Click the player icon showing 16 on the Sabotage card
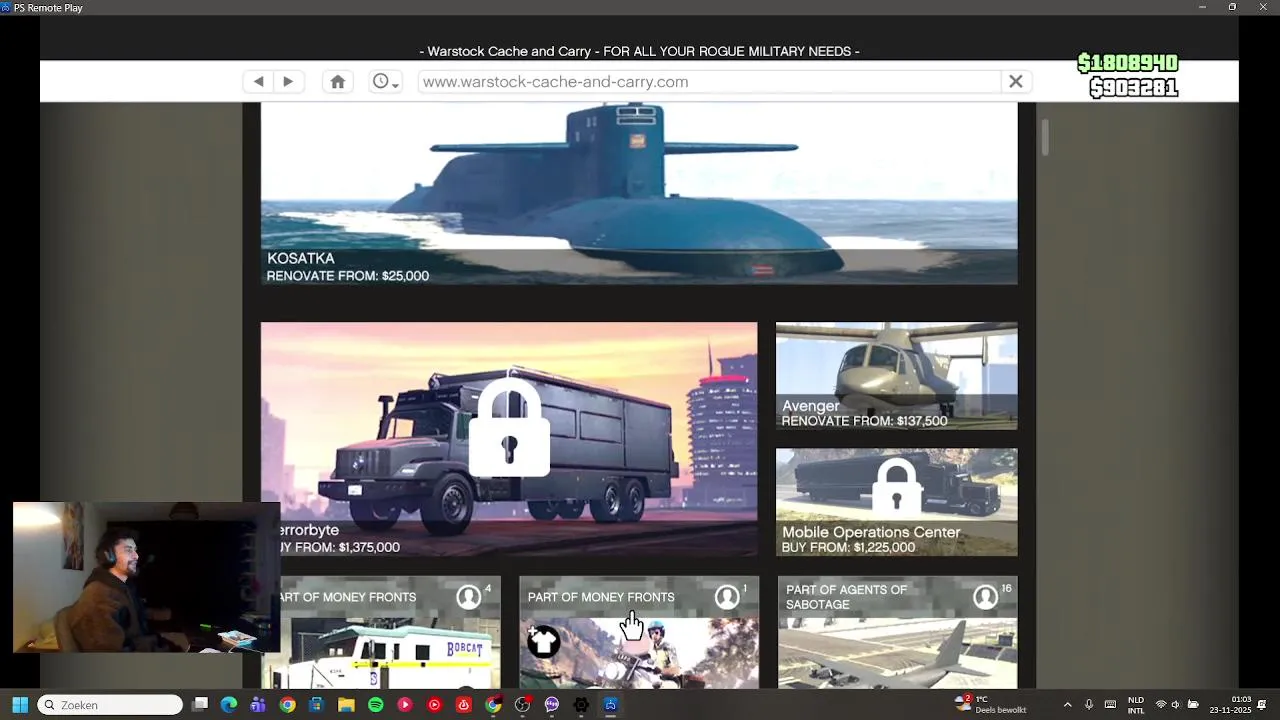1280x720 pixels. coord(986,597)
